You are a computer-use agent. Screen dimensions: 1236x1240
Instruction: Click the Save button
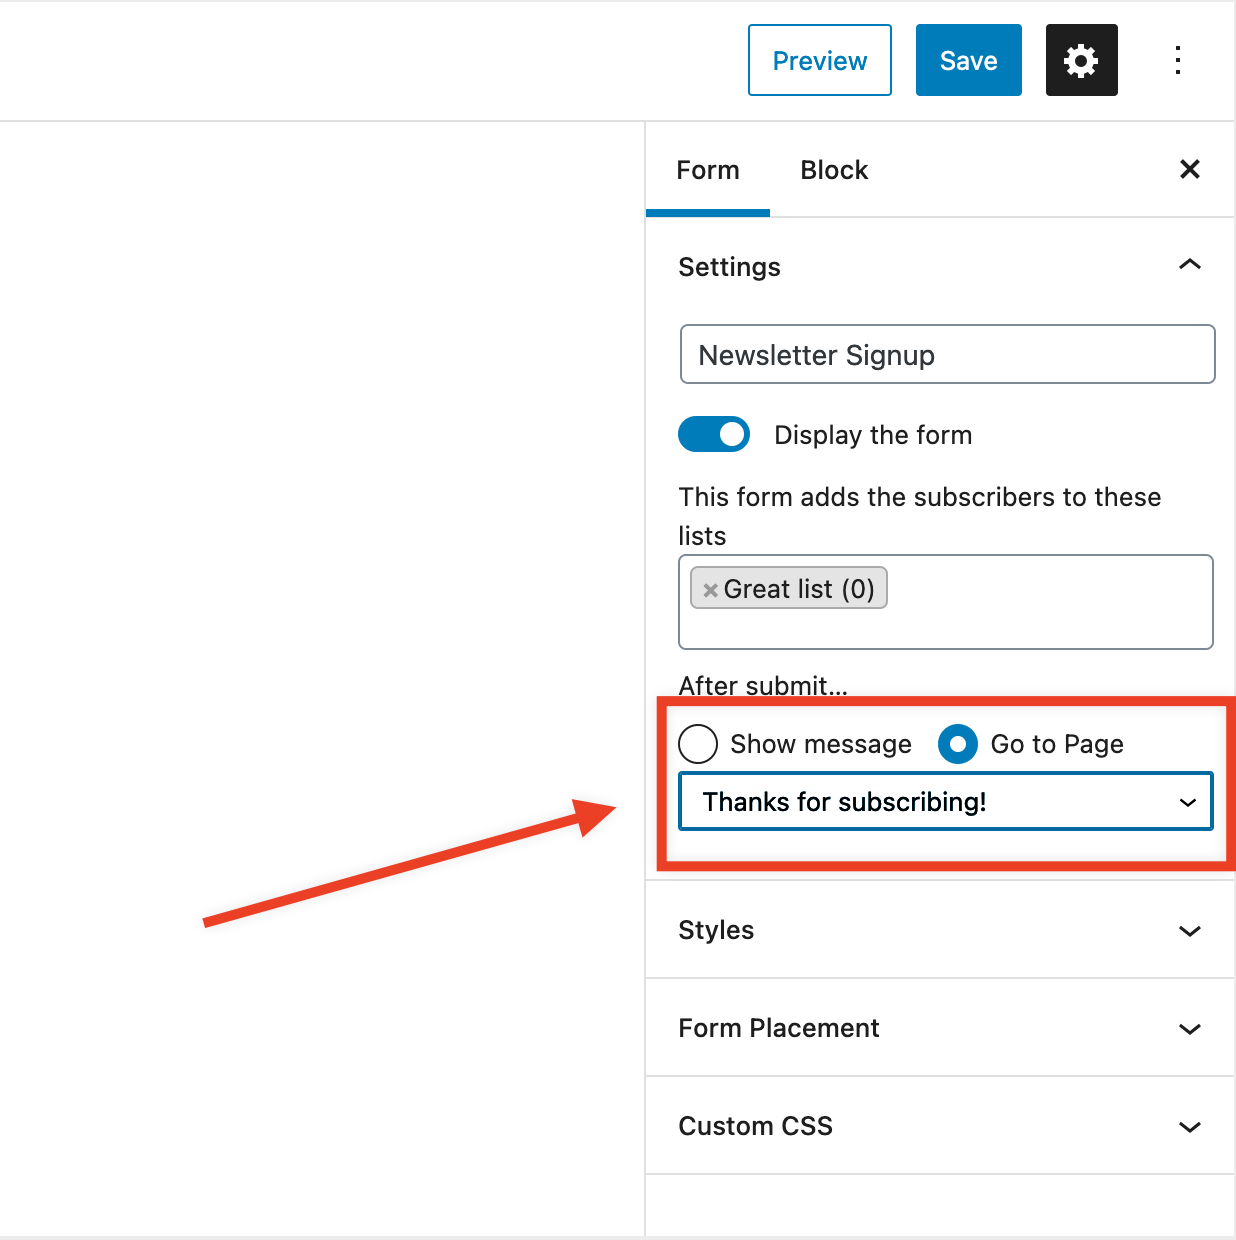969,60
